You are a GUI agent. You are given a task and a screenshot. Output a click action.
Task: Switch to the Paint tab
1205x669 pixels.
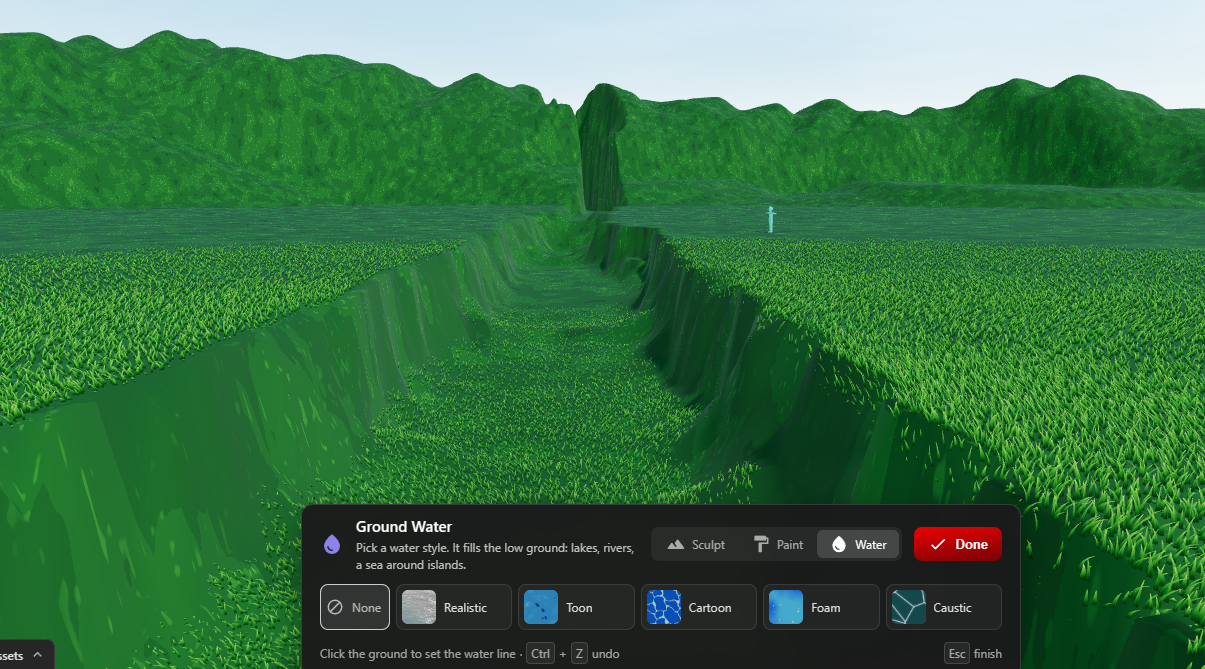(x=778, y=545)
